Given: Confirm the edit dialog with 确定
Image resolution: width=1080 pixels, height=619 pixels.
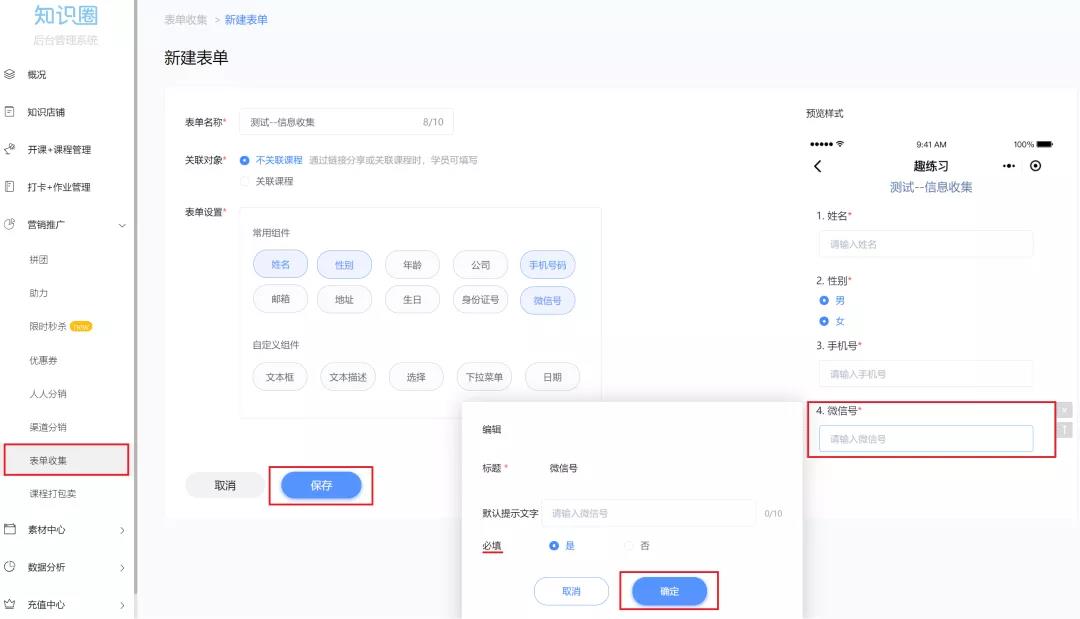Looking at the screenshot, I should click(669, 592).
